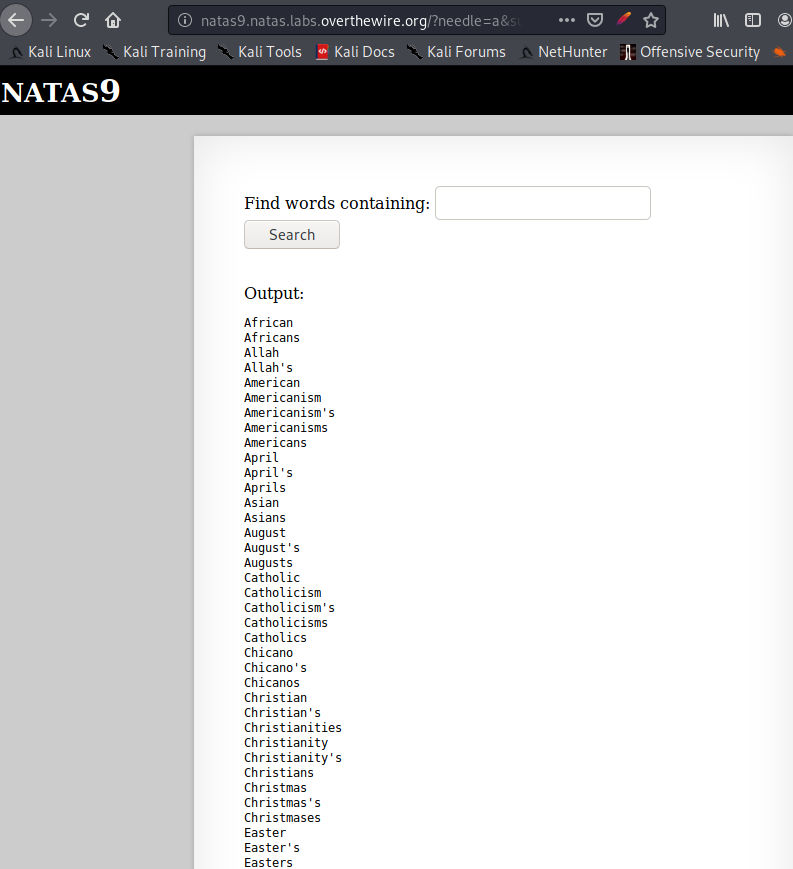Reload the current page
The width and height of the screenshot is (793, 869).
click(x=82, y=20)
